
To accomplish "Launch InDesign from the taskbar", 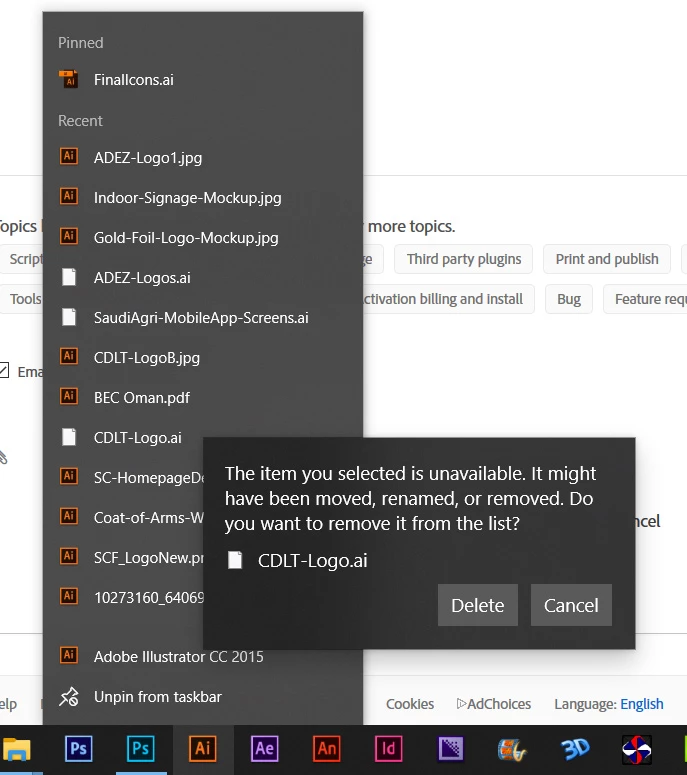I will [x=388, y=749].
